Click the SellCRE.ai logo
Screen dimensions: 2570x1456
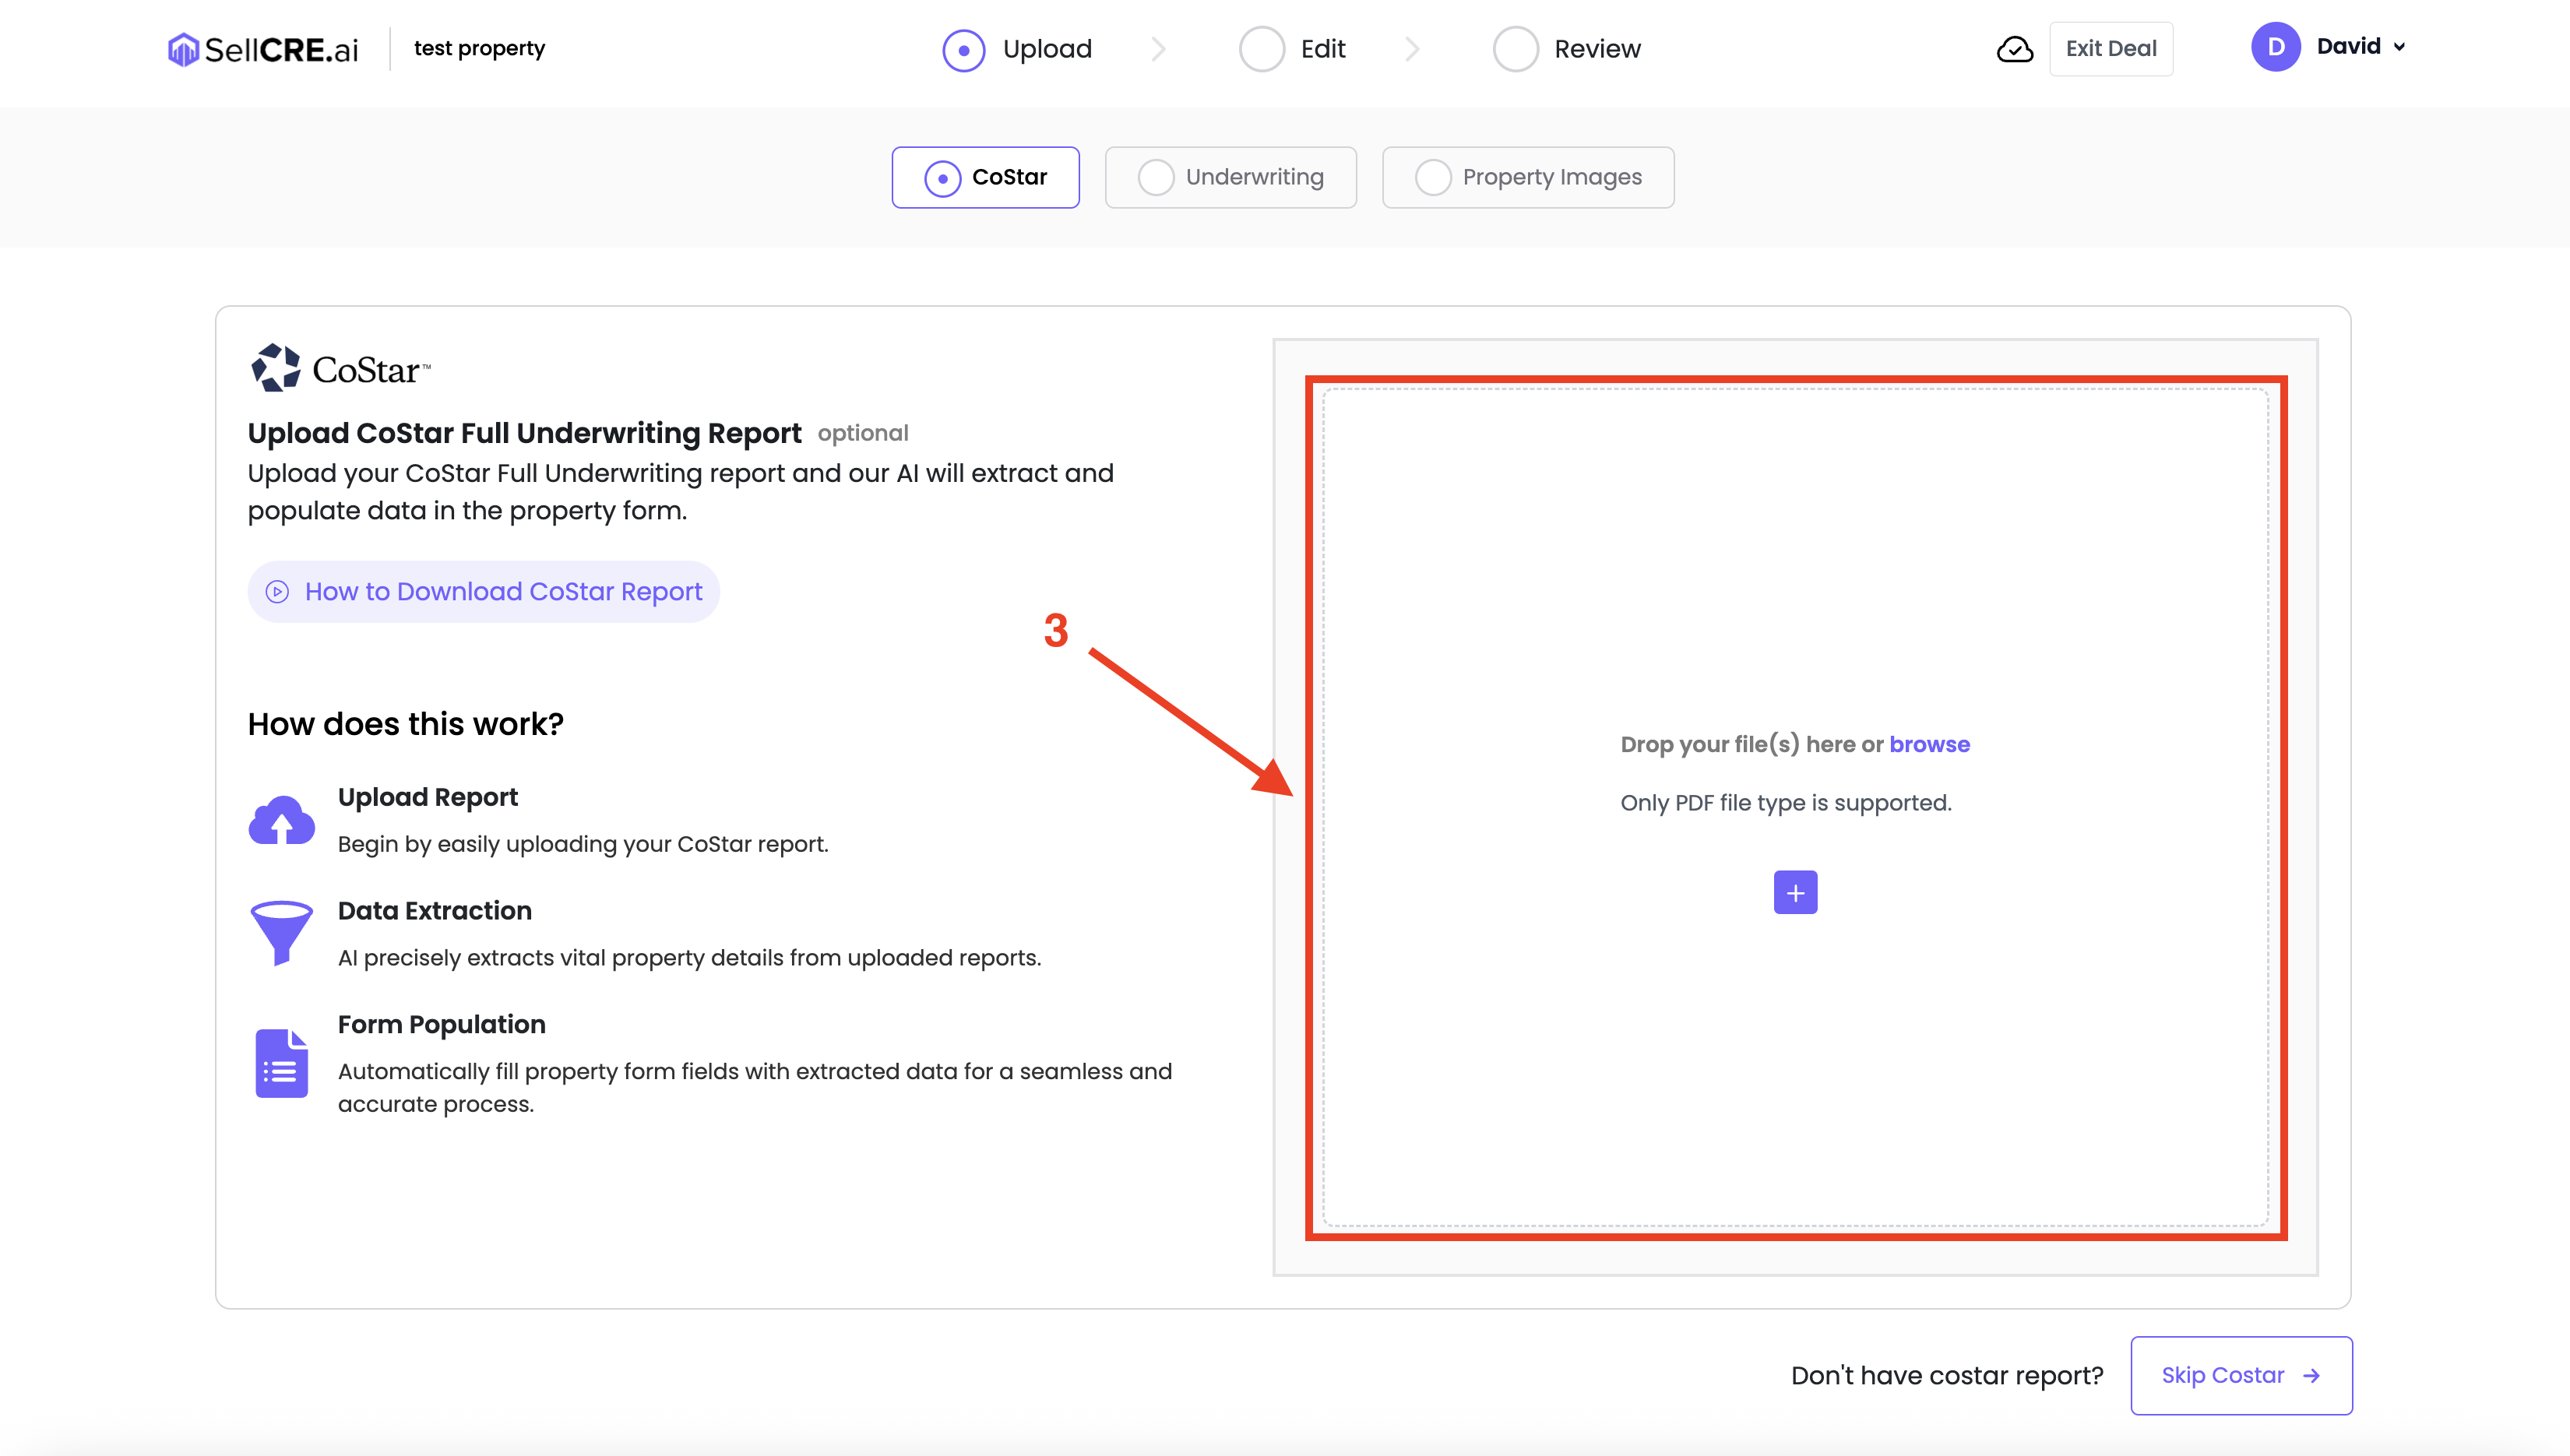262,49
